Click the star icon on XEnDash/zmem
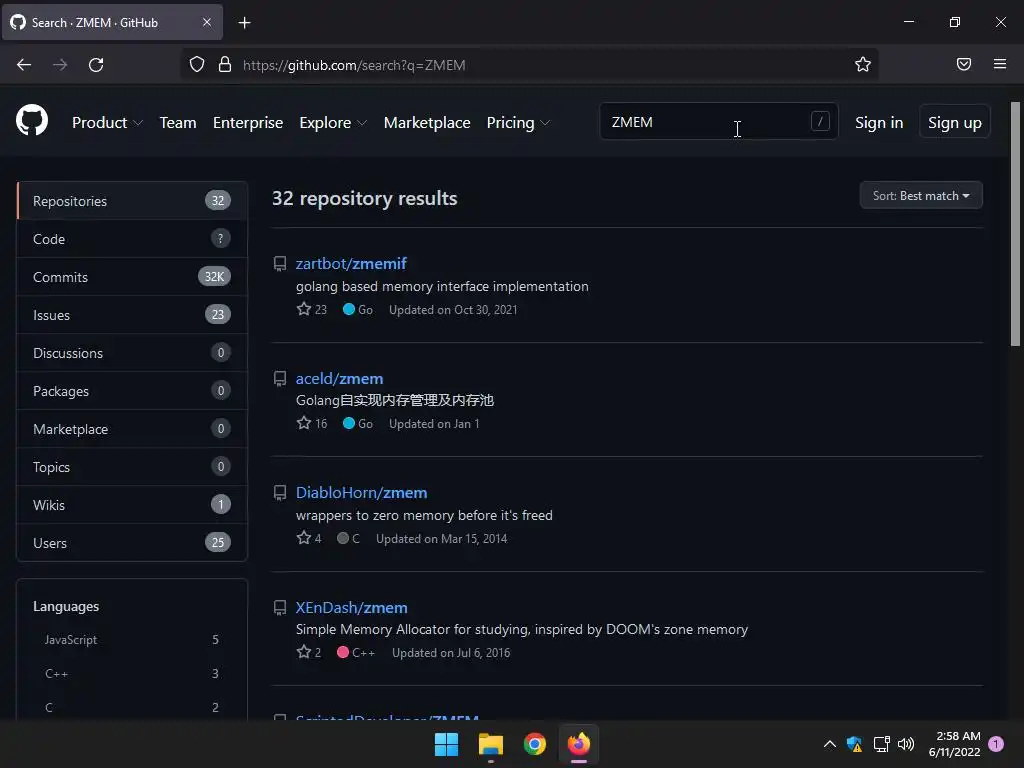This screenshot has height=768, width=1024. click(304, 652)
